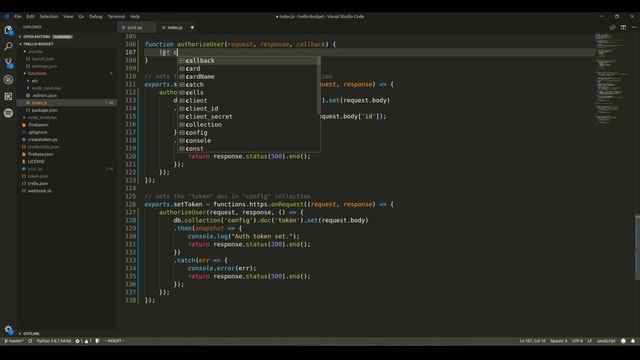Open .gitignore in the explorer
The image size is (640, 360).
pos(67,132)
